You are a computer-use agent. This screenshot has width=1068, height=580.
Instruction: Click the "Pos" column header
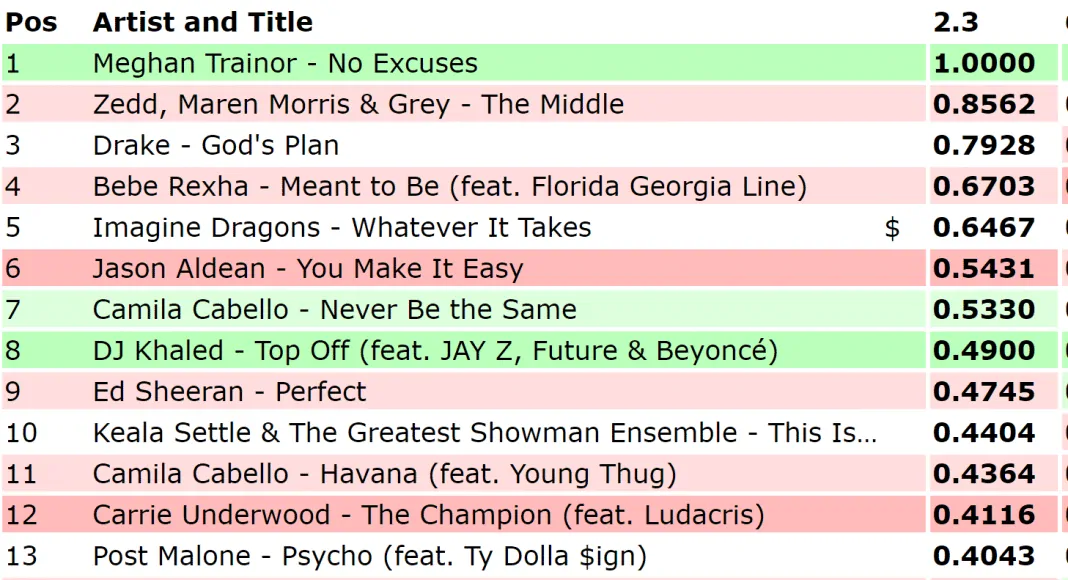(32, 22)
